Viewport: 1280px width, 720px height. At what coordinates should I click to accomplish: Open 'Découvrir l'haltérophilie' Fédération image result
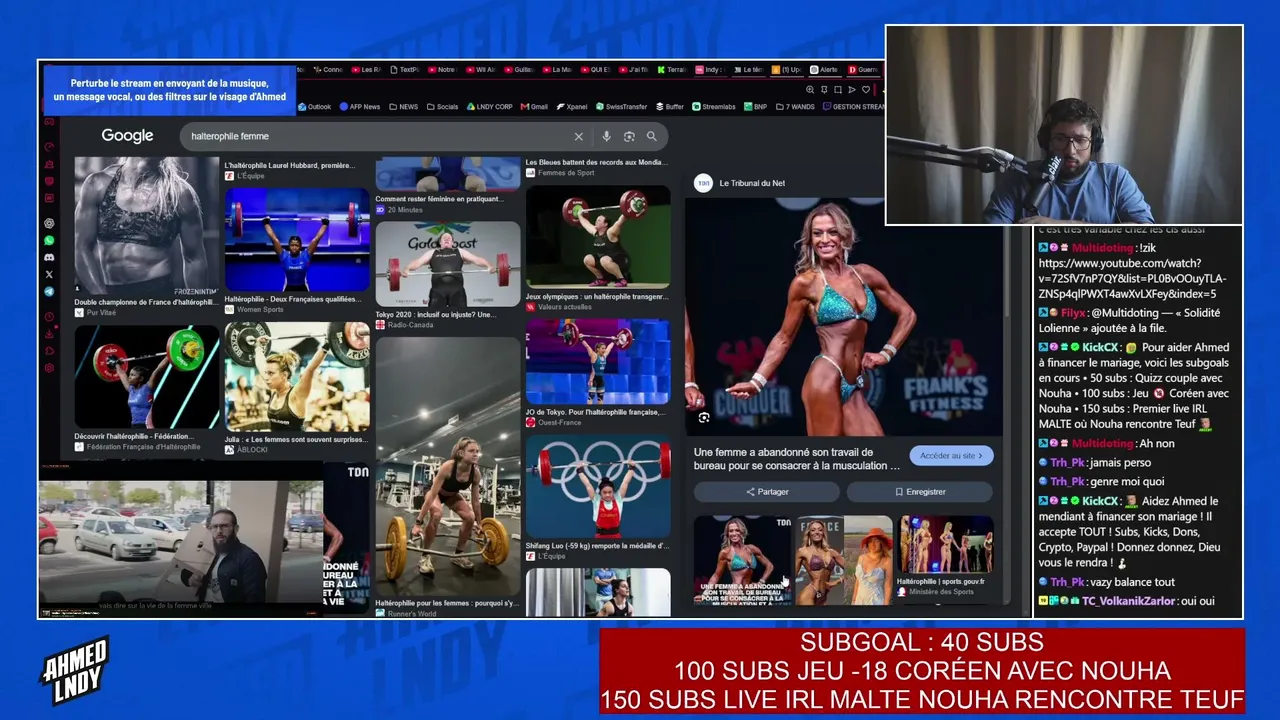[x=147, y=377]
